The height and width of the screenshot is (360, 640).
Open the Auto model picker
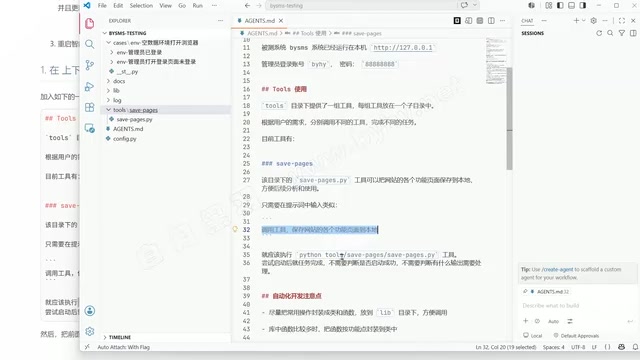[x=553, y=321]
